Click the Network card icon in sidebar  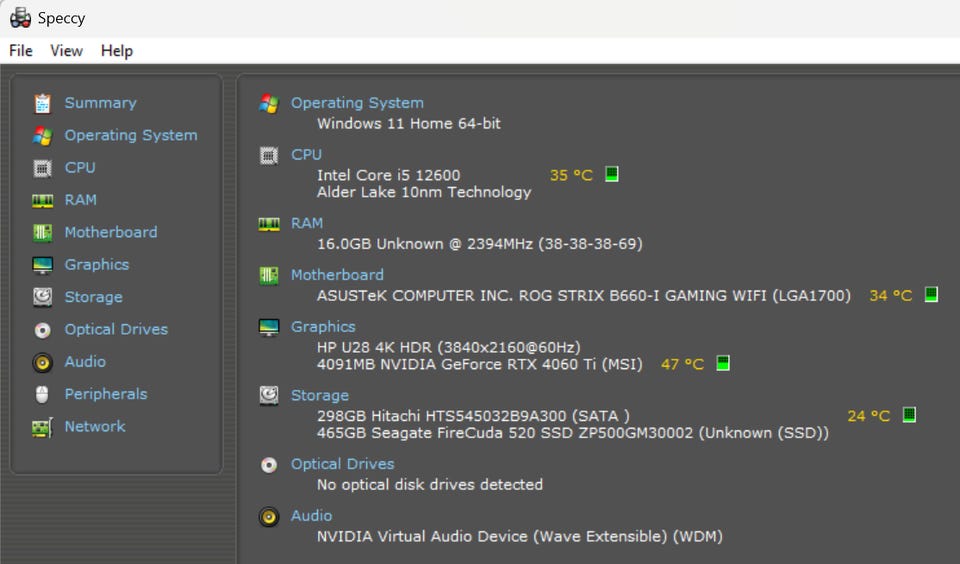click(42, 427)
